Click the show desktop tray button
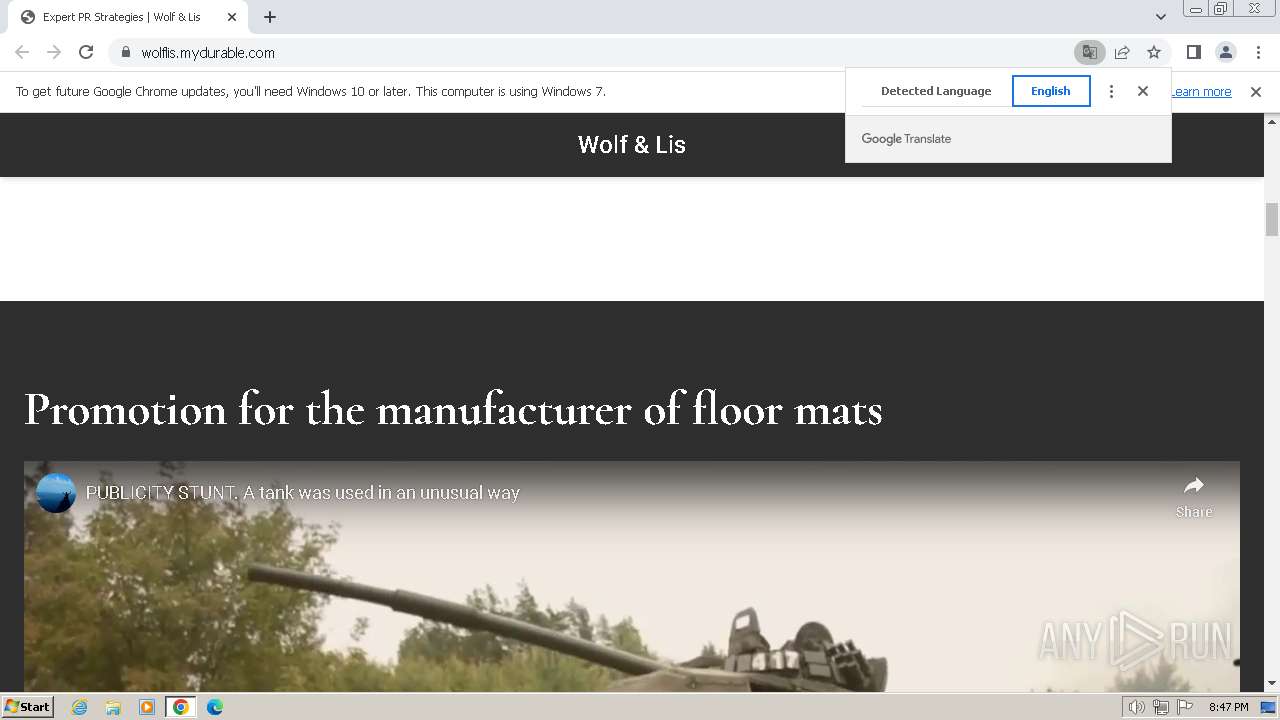 [x=1268, y=707]
